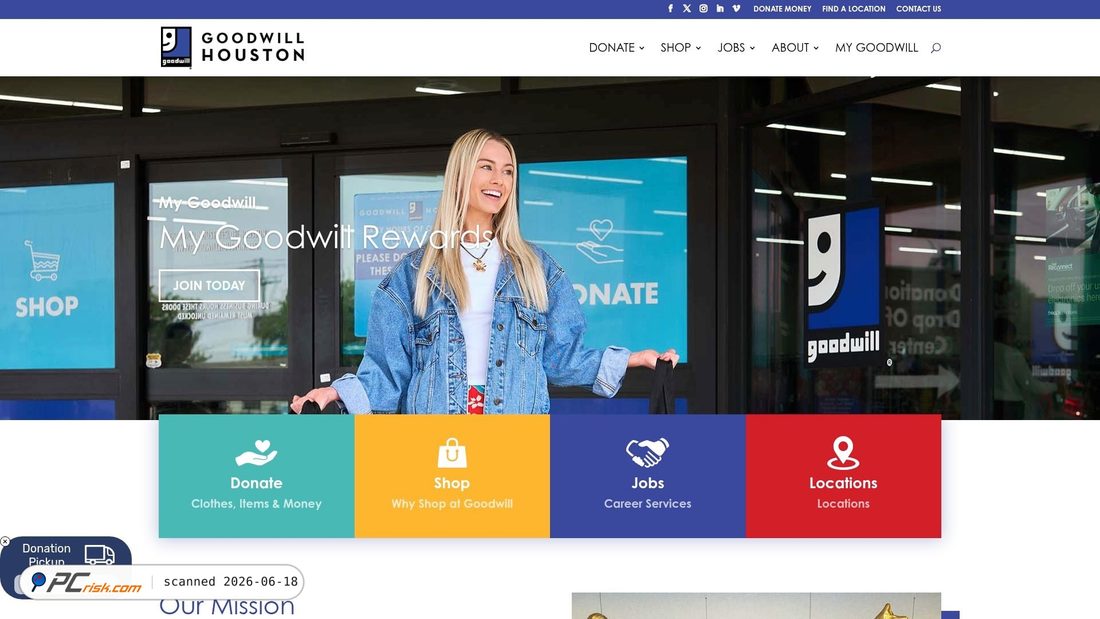Click My Goodwill Rewards heading

pos(326,237)
